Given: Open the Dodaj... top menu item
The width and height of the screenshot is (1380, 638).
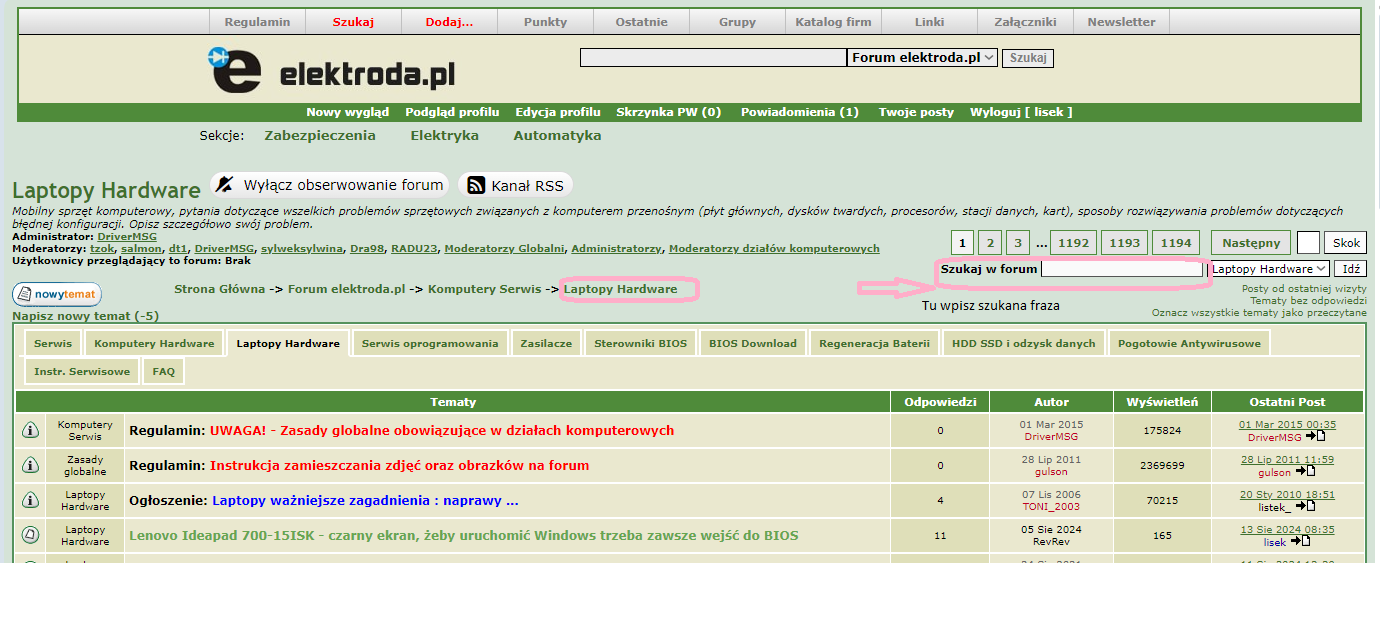Looking at the screenshot, I should click(x=449, y=22).
